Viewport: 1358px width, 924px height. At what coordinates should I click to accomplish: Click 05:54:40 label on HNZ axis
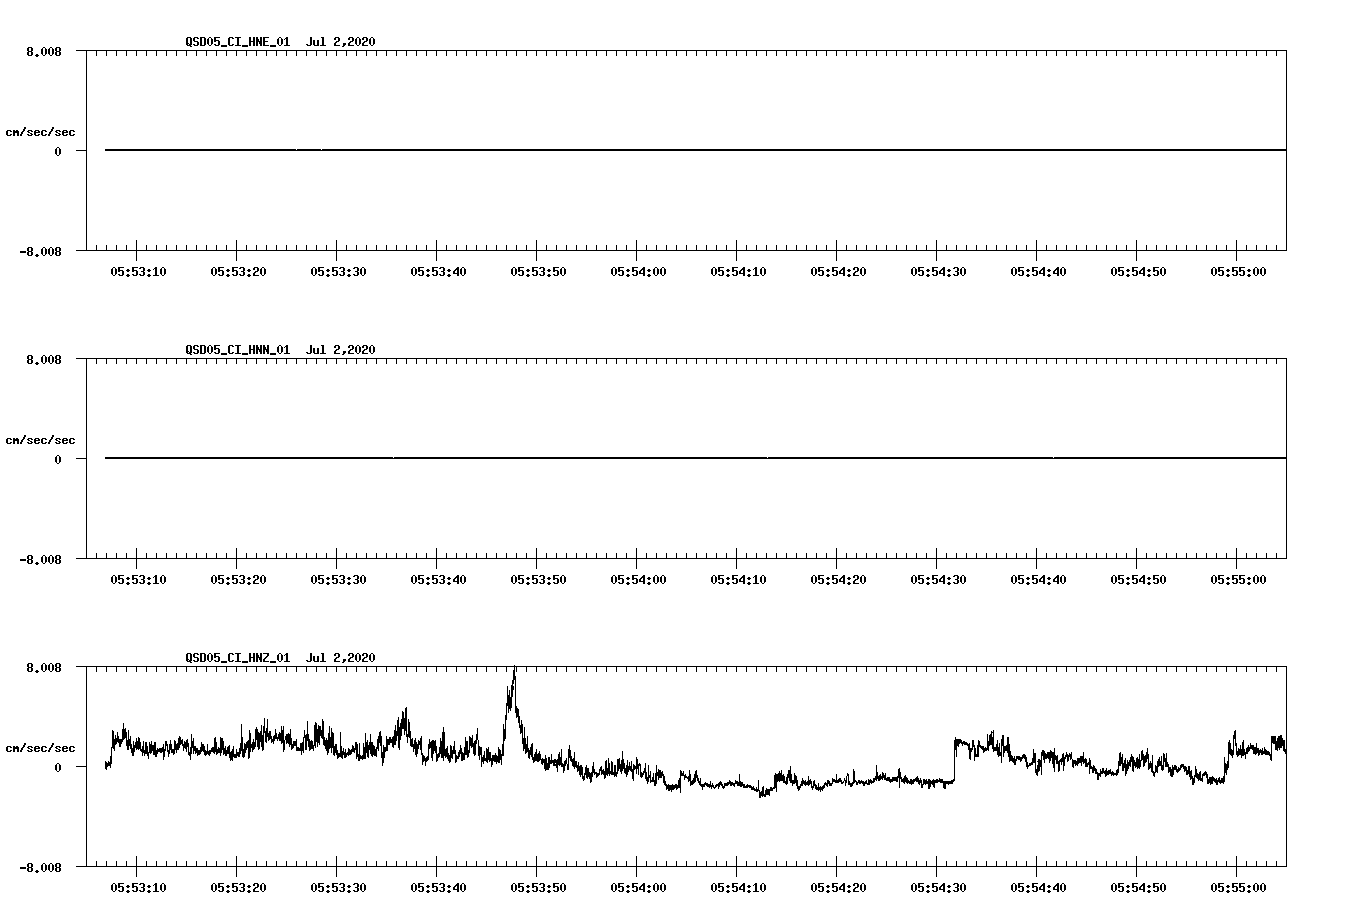pos(1038,888)
